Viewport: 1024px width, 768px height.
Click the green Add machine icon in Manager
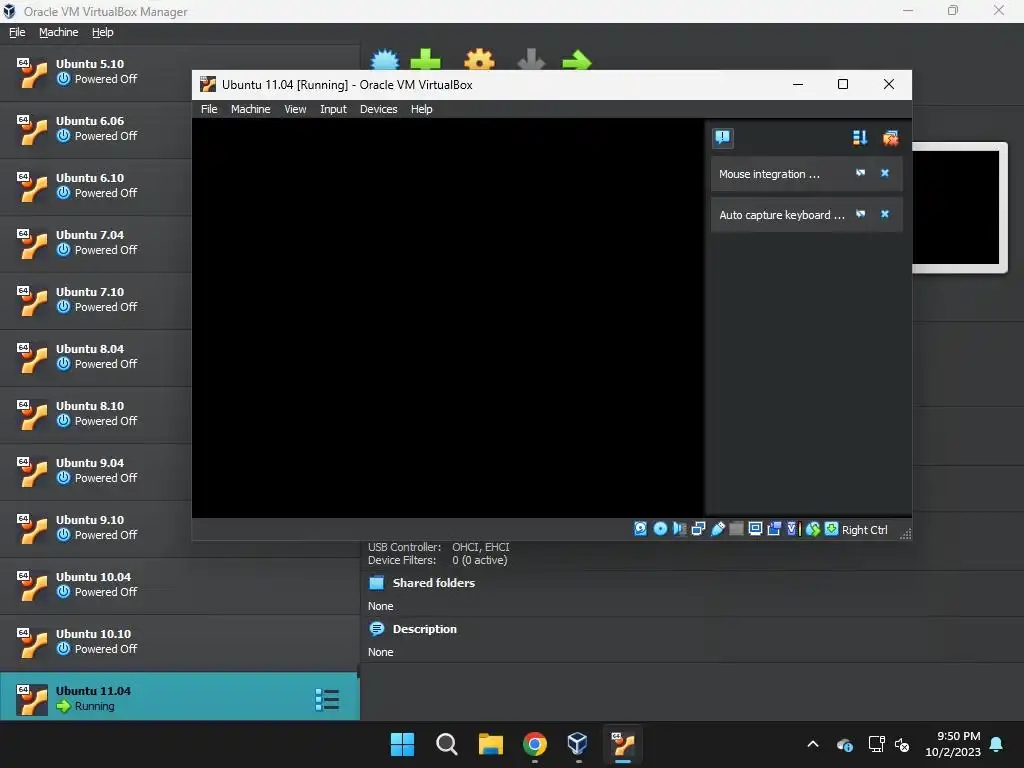425,59
